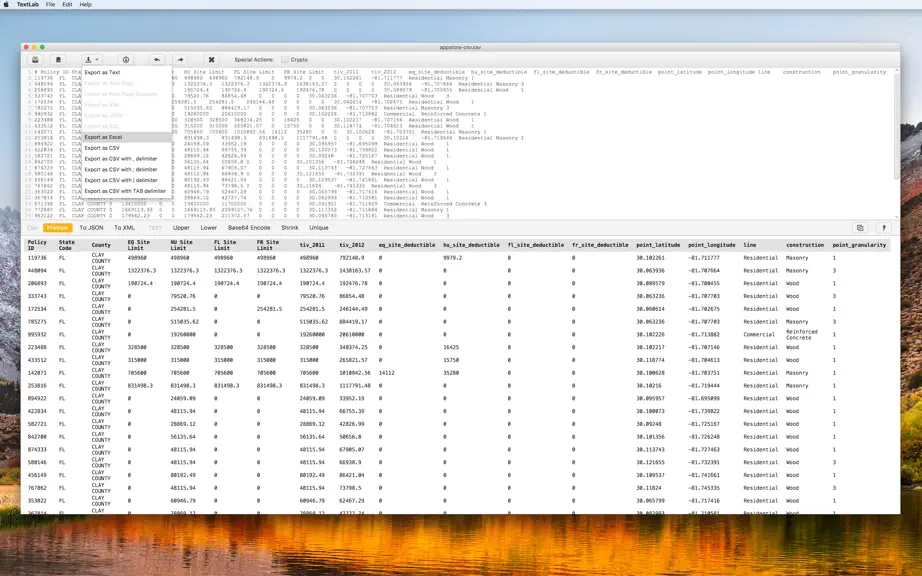Click the copy preview icon

tap(860, 227)
